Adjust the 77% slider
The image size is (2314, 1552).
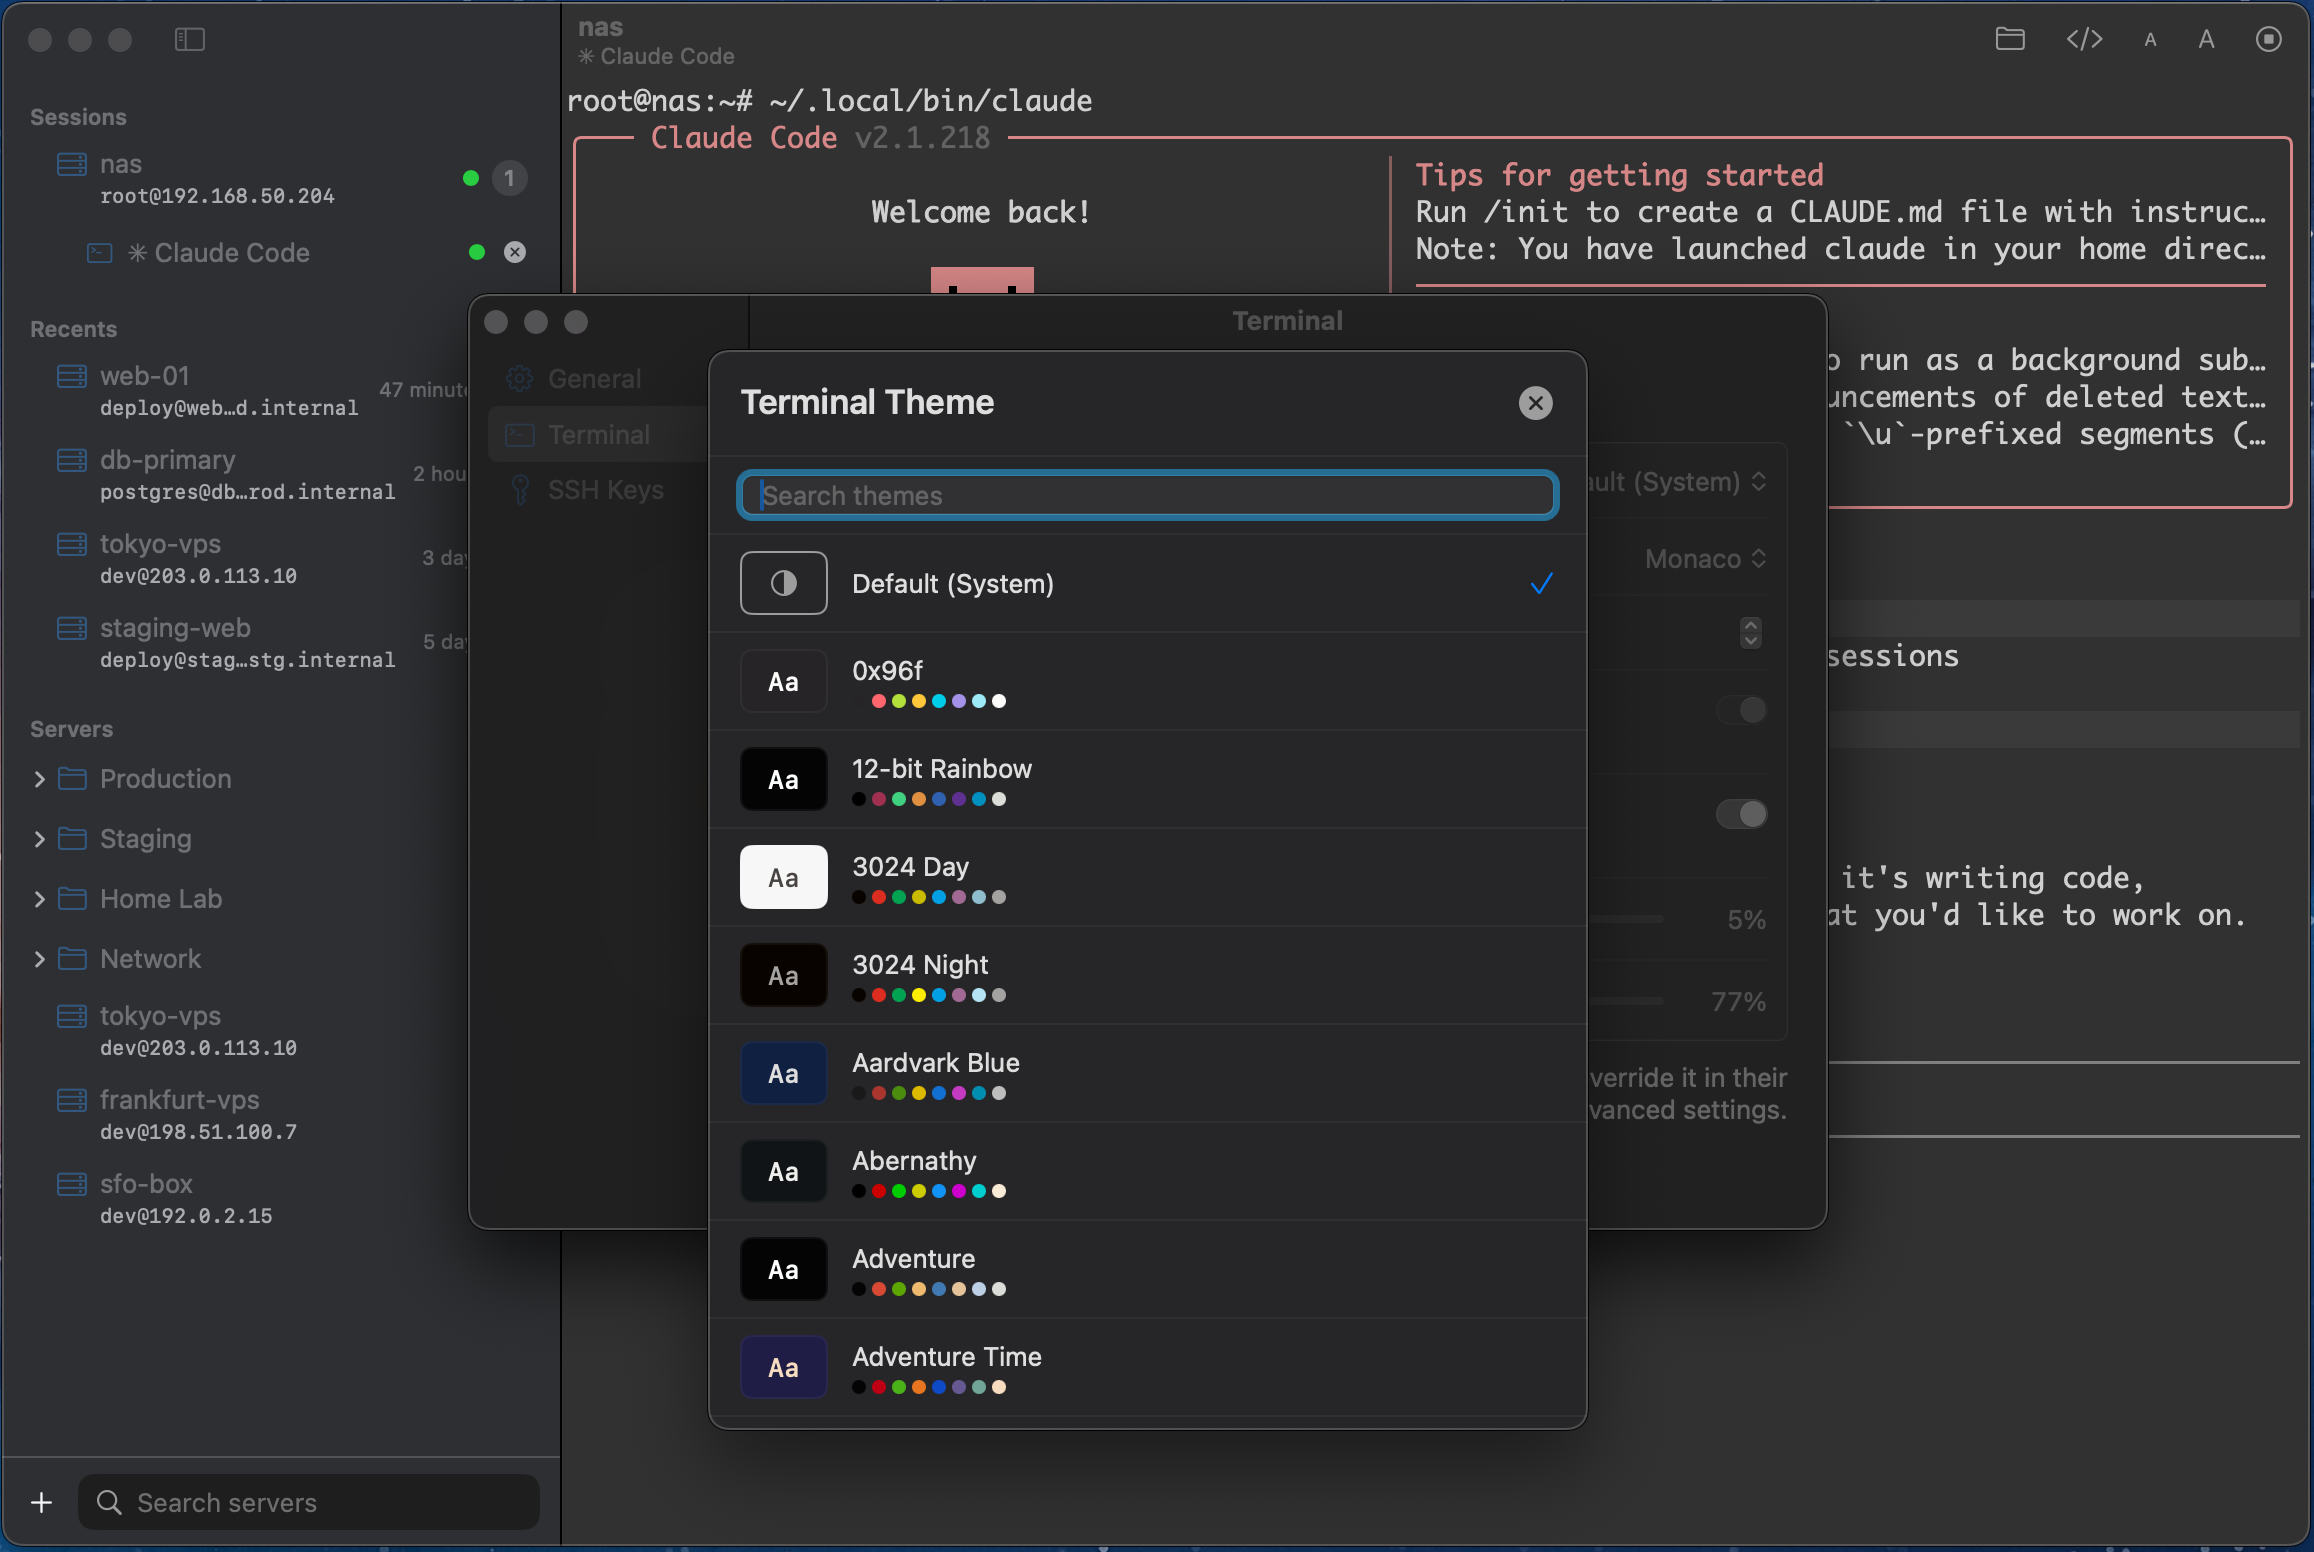(1626, 1001)
